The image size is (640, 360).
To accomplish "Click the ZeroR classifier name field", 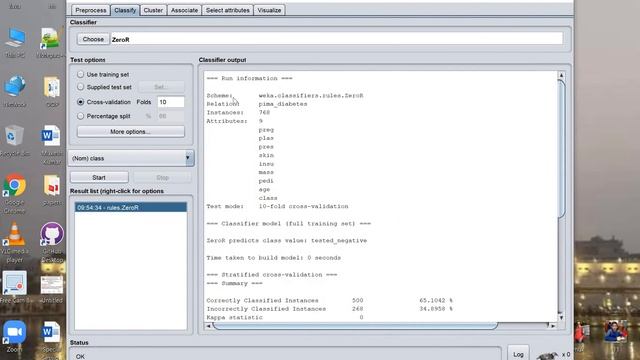I will (337, 39).
